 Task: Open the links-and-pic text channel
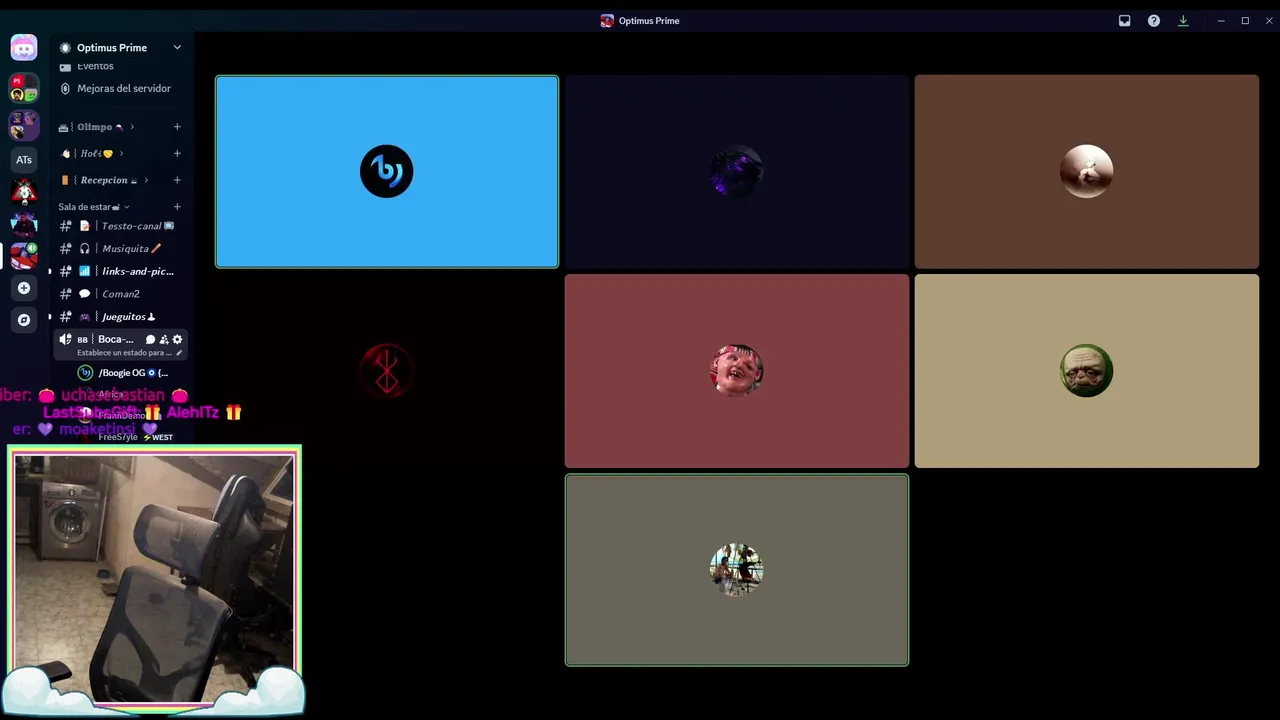click(120, 271)
